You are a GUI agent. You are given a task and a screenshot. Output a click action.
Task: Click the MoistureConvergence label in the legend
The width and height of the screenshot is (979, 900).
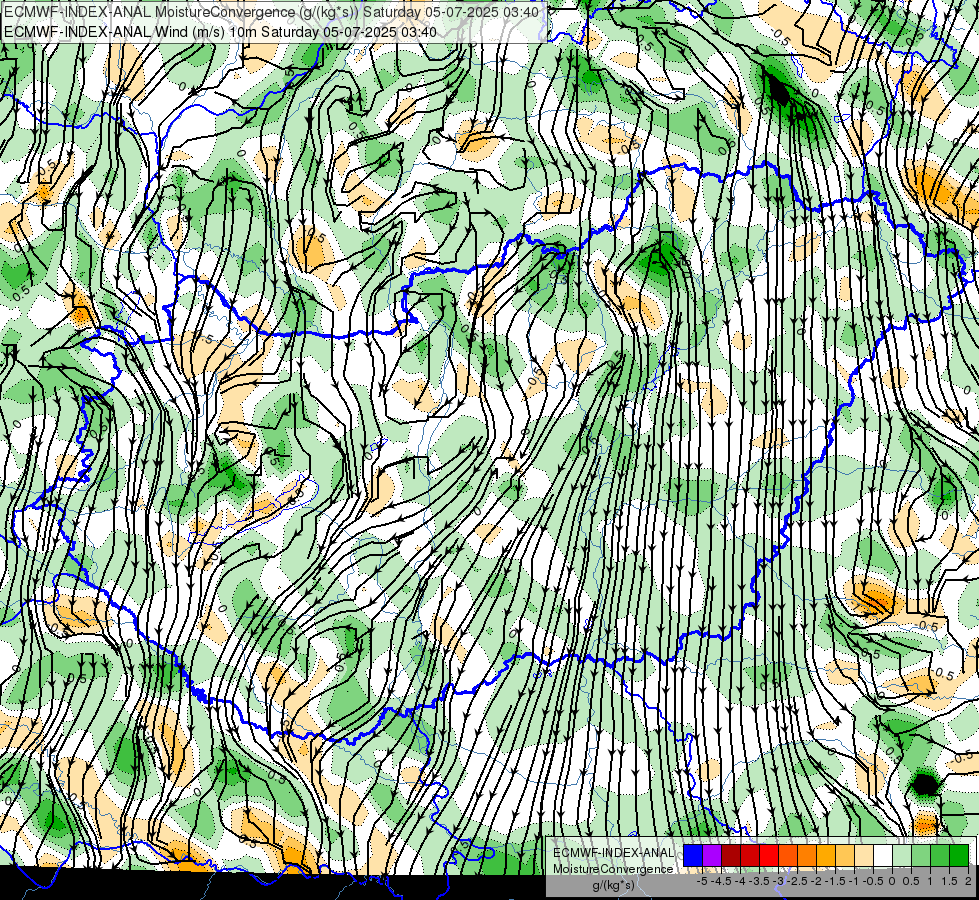pyautogui.click(x=613, y=869)
